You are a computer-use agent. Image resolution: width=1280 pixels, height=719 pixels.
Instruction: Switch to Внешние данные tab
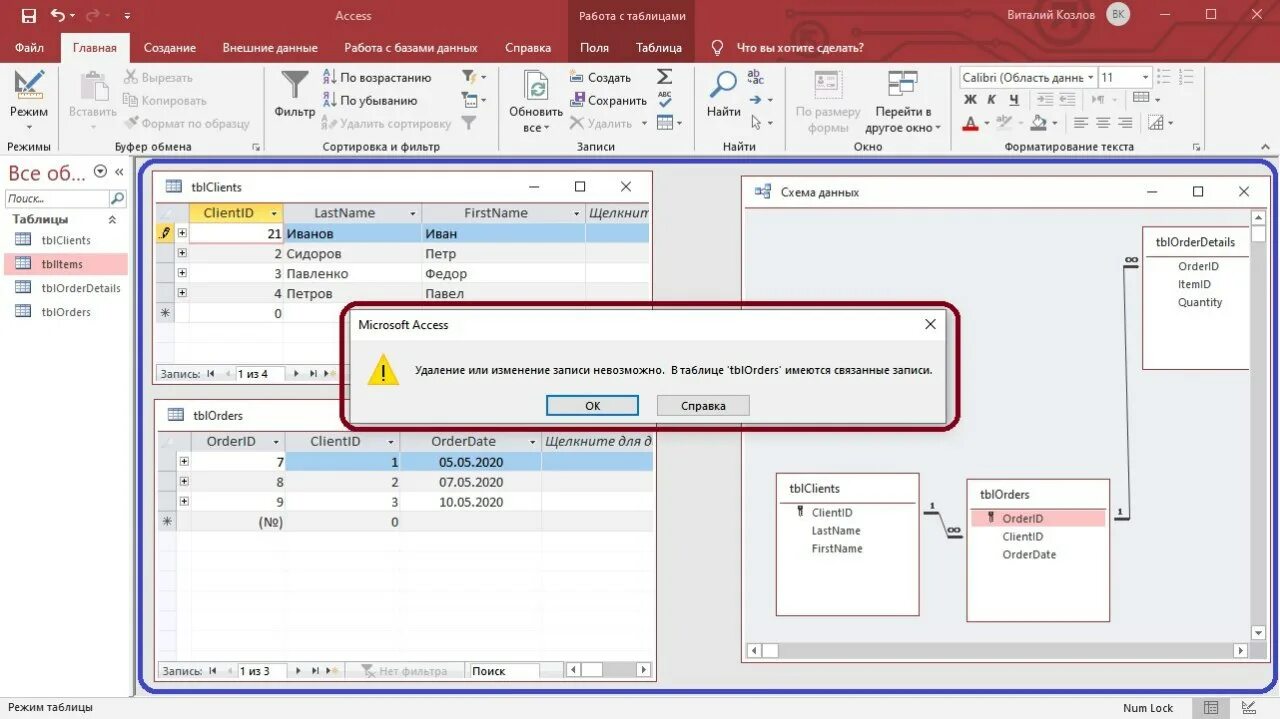(x=270, y=47)
